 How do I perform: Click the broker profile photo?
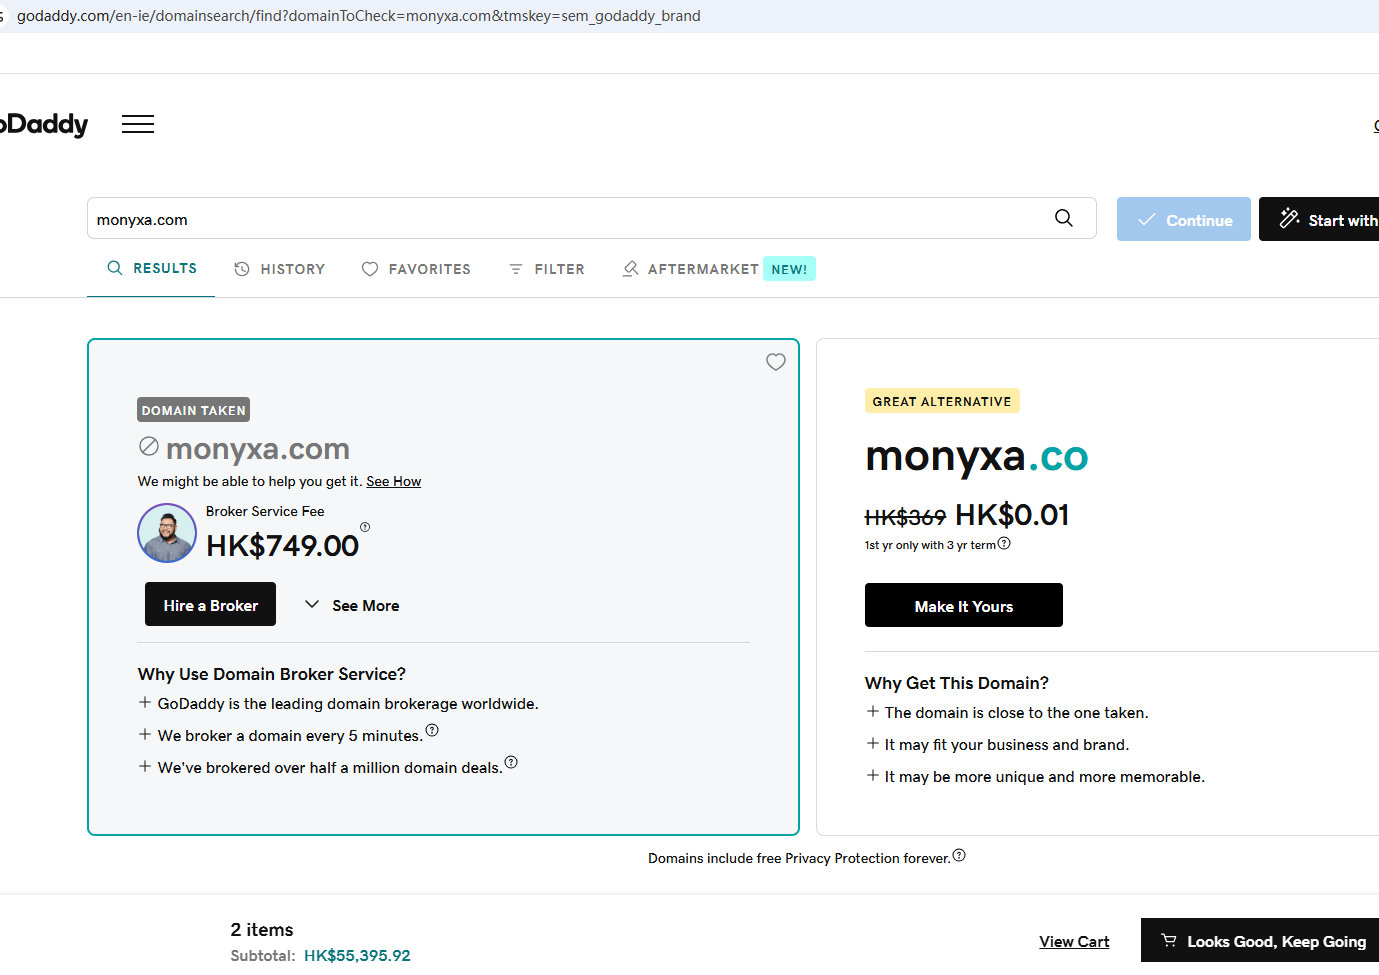pyautogui.click(x=167, y=533)
